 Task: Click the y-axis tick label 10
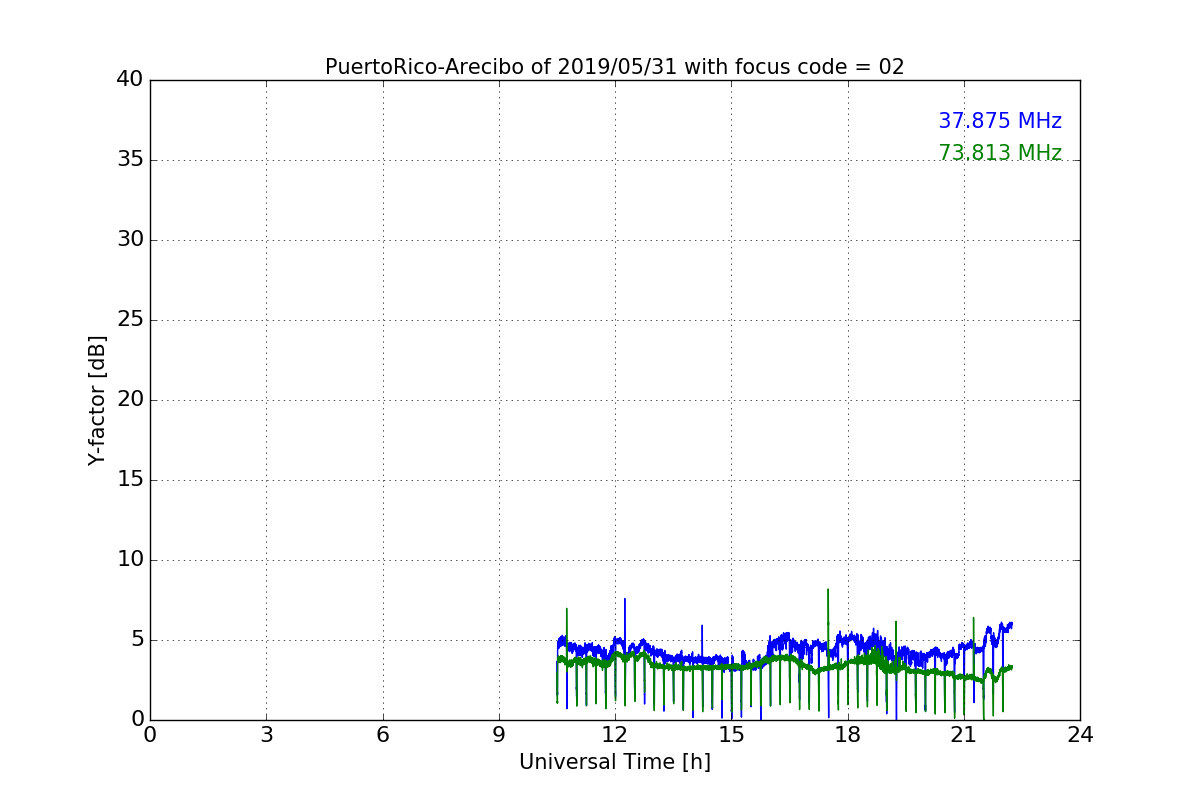coord(130,560)
